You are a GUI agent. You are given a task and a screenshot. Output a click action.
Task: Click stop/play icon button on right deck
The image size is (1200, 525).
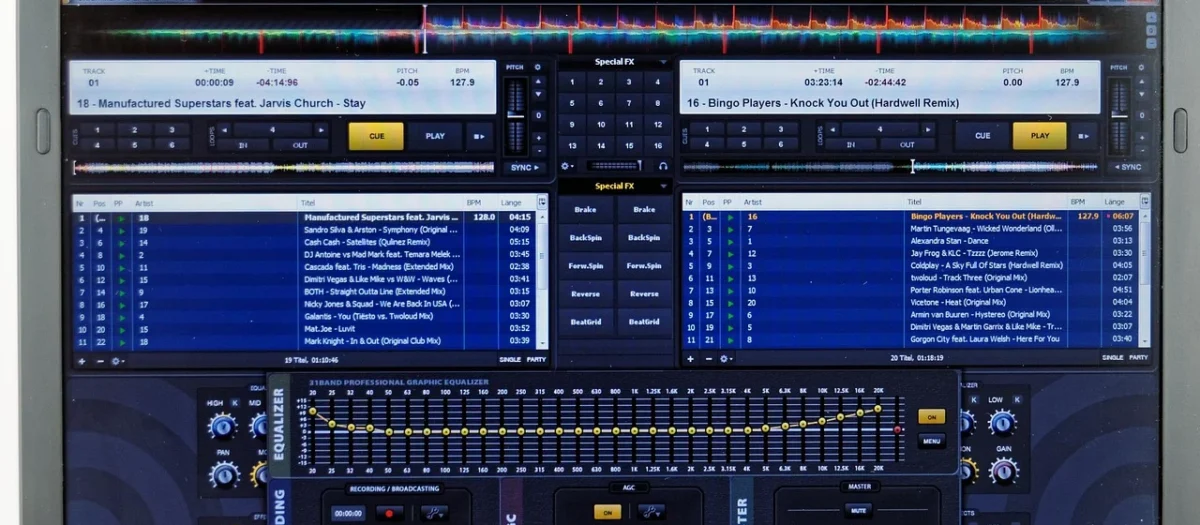point(1085,136)
